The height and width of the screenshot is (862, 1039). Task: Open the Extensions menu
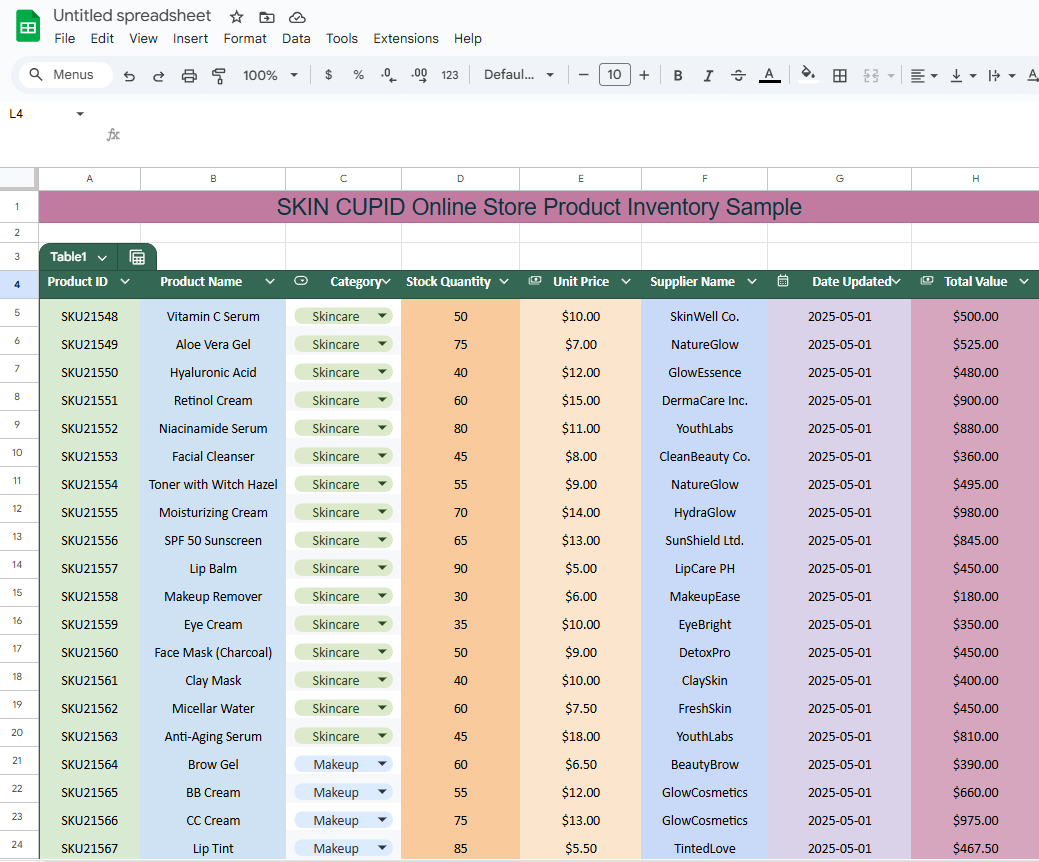pos(406,38)
